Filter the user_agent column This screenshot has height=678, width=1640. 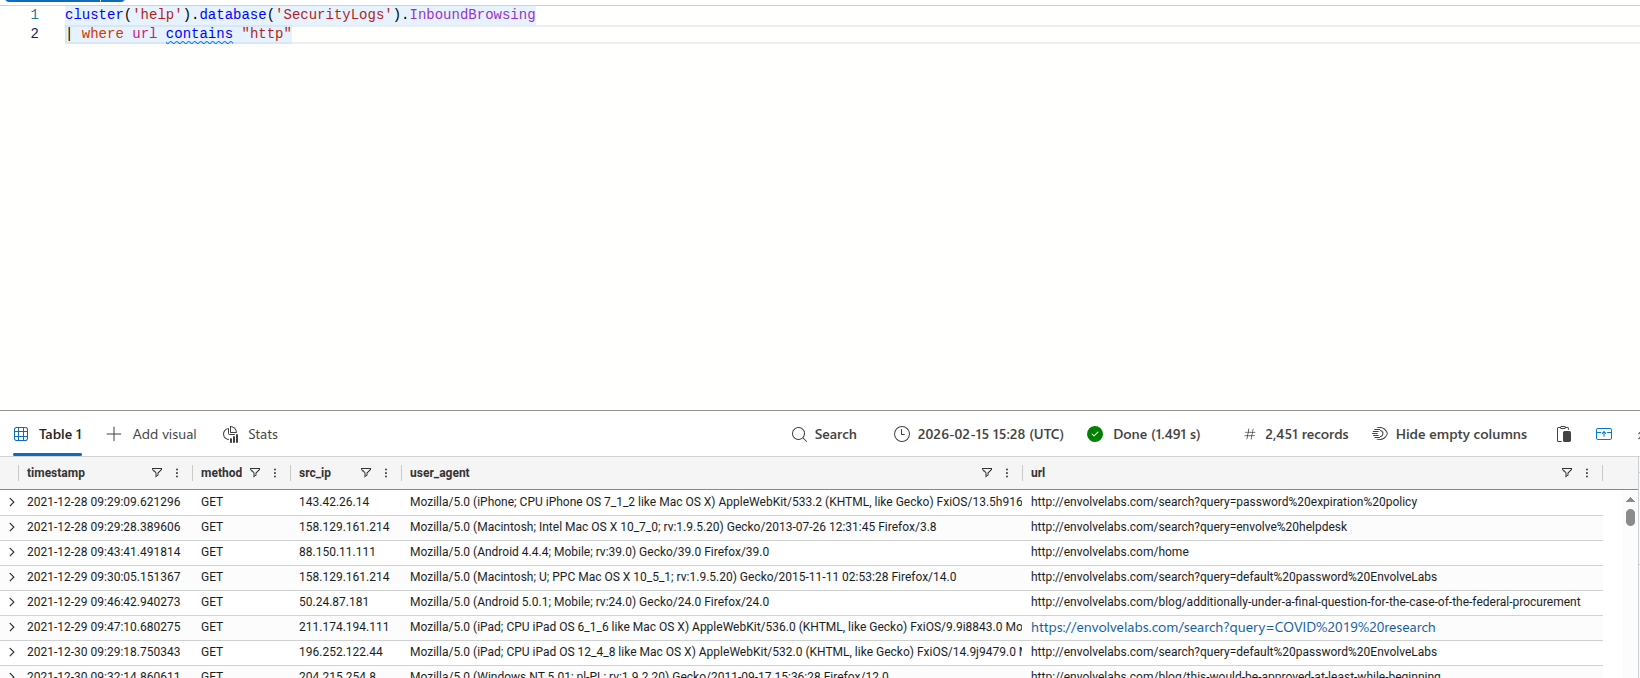pyautogui.click(x=986, y=473)
